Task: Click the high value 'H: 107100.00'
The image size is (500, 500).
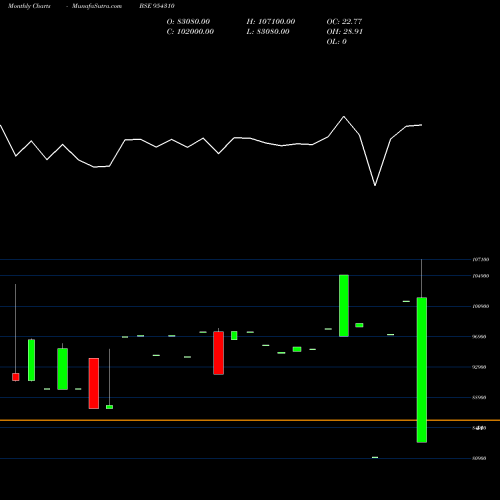Action: coord(271,22)
